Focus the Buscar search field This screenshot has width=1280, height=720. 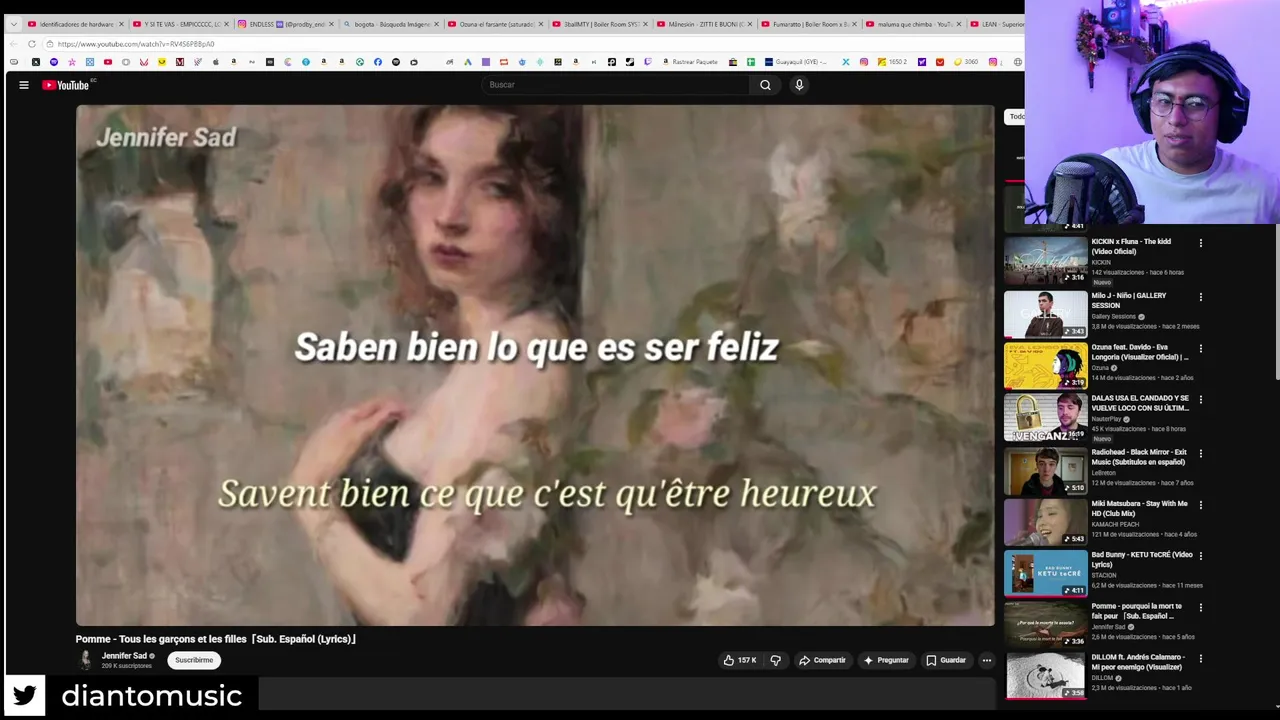(x=615, y=85)
